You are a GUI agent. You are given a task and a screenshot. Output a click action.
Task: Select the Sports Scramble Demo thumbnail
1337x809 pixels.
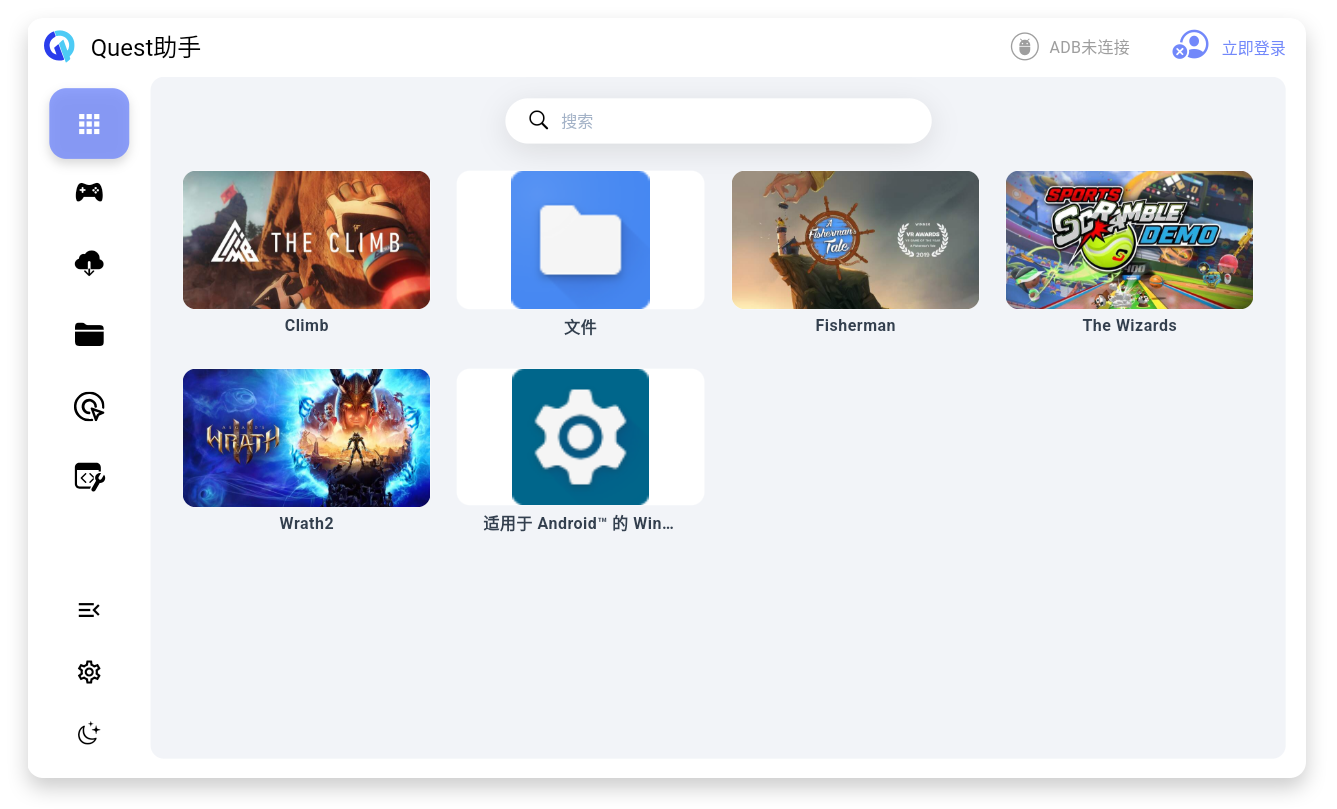tap(1129, 240)
